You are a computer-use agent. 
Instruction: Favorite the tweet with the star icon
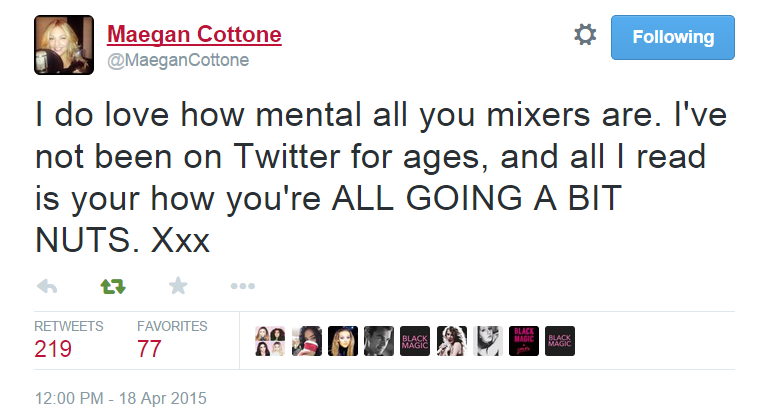click(178, 286)
